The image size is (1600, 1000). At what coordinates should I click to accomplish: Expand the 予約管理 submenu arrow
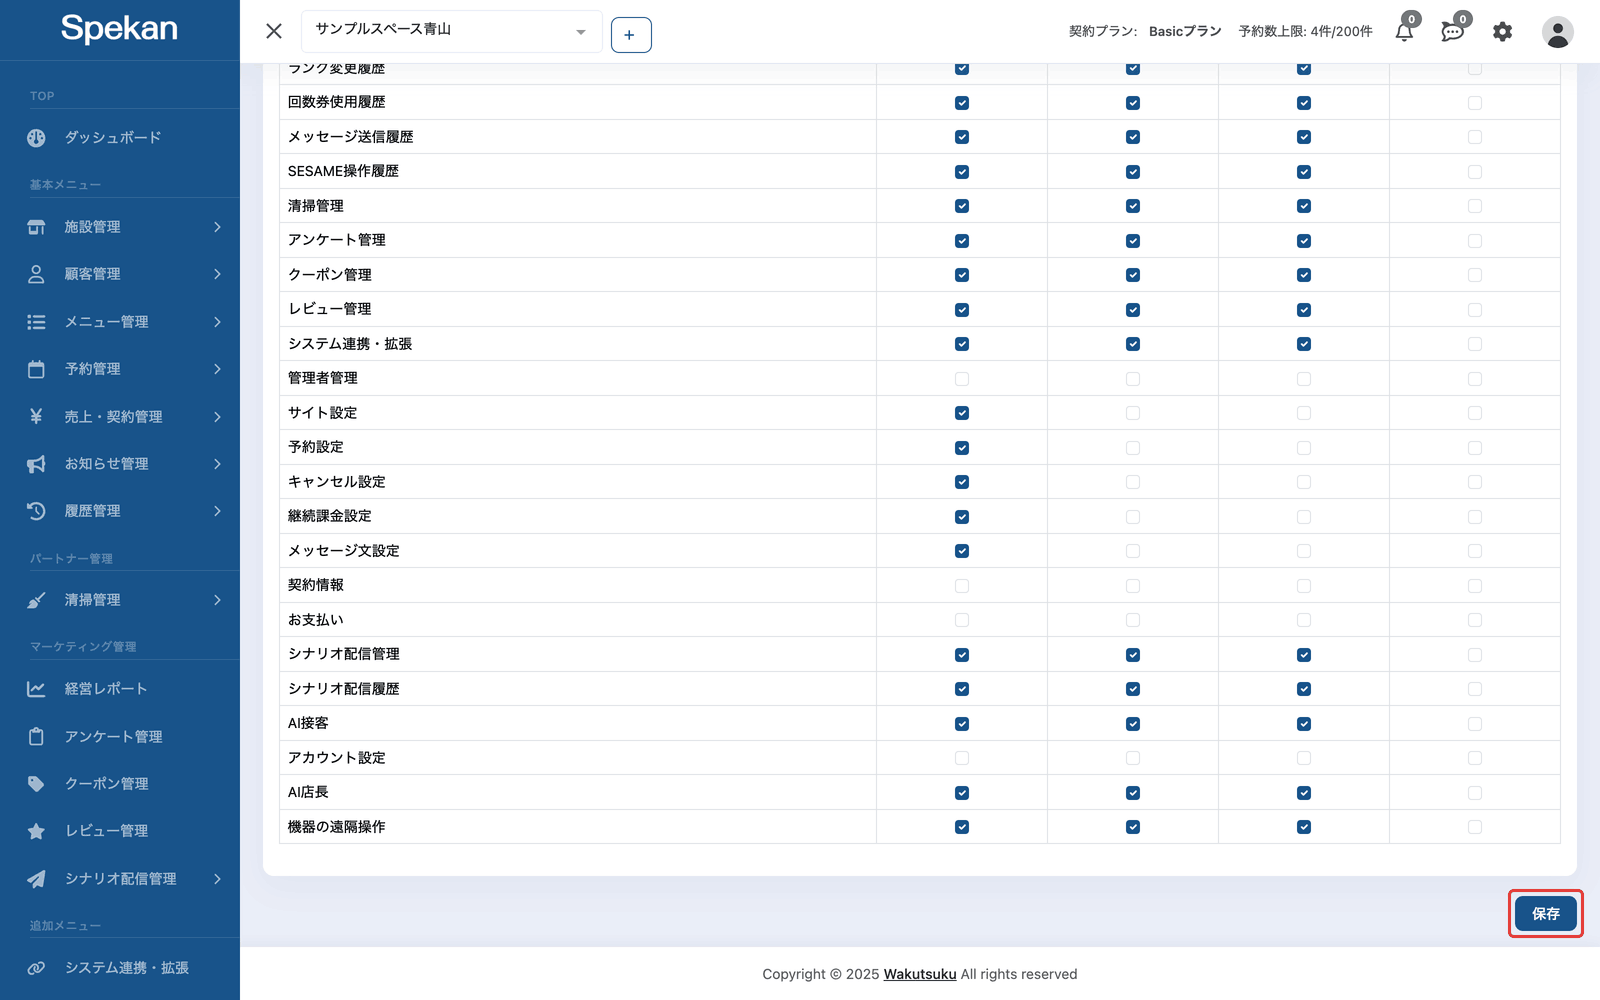[x=217, y=369]
